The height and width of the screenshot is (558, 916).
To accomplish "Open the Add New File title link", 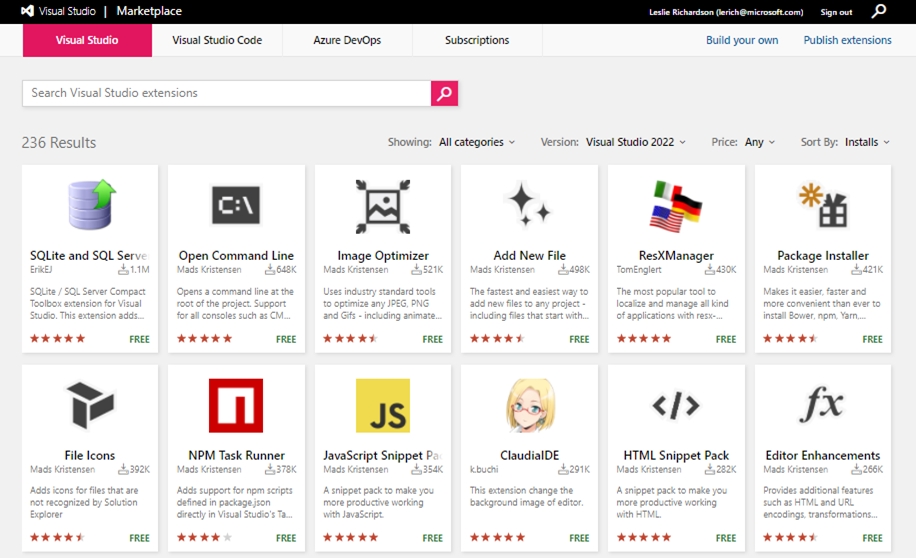I will pyautogui.click(x=529, y=255).
